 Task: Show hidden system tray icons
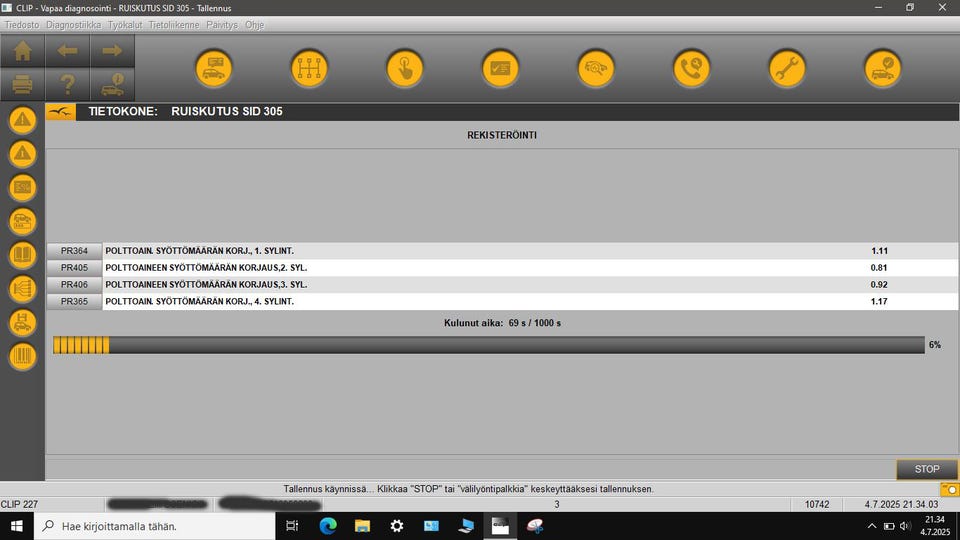pyautogui.click(x=872, y=526)
